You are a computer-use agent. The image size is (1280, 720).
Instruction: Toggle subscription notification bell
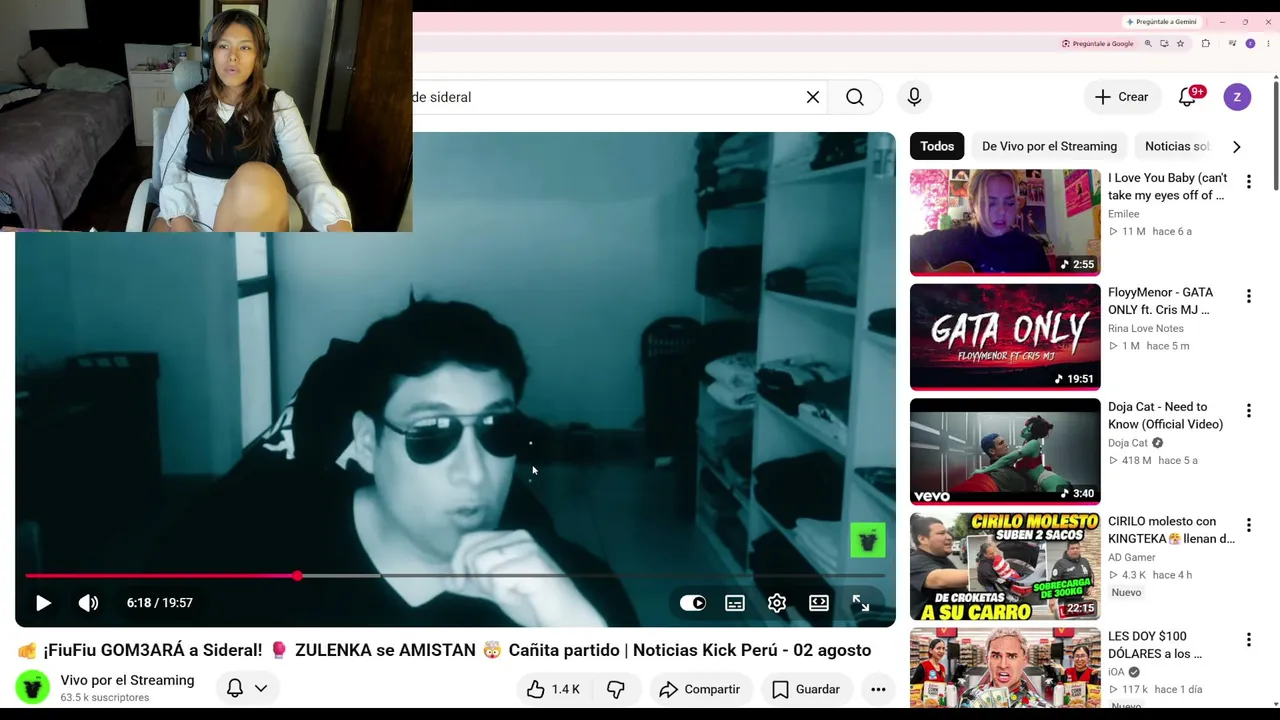pos(246,688)
